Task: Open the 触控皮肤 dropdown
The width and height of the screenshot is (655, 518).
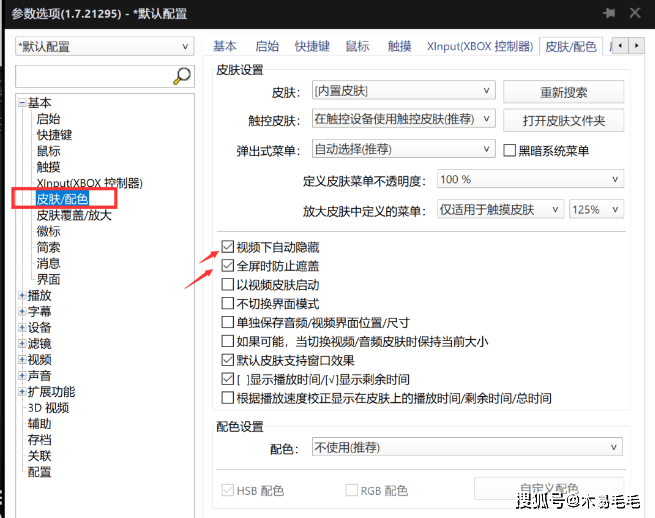Action: pos(404,119)
